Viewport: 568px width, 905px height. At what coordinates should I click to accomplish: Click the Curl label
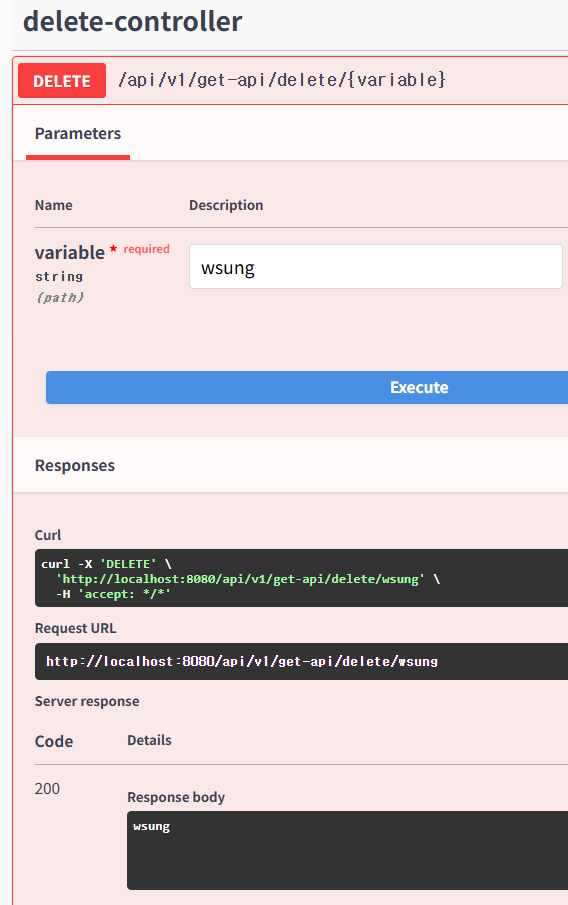(x=48, y=535)
